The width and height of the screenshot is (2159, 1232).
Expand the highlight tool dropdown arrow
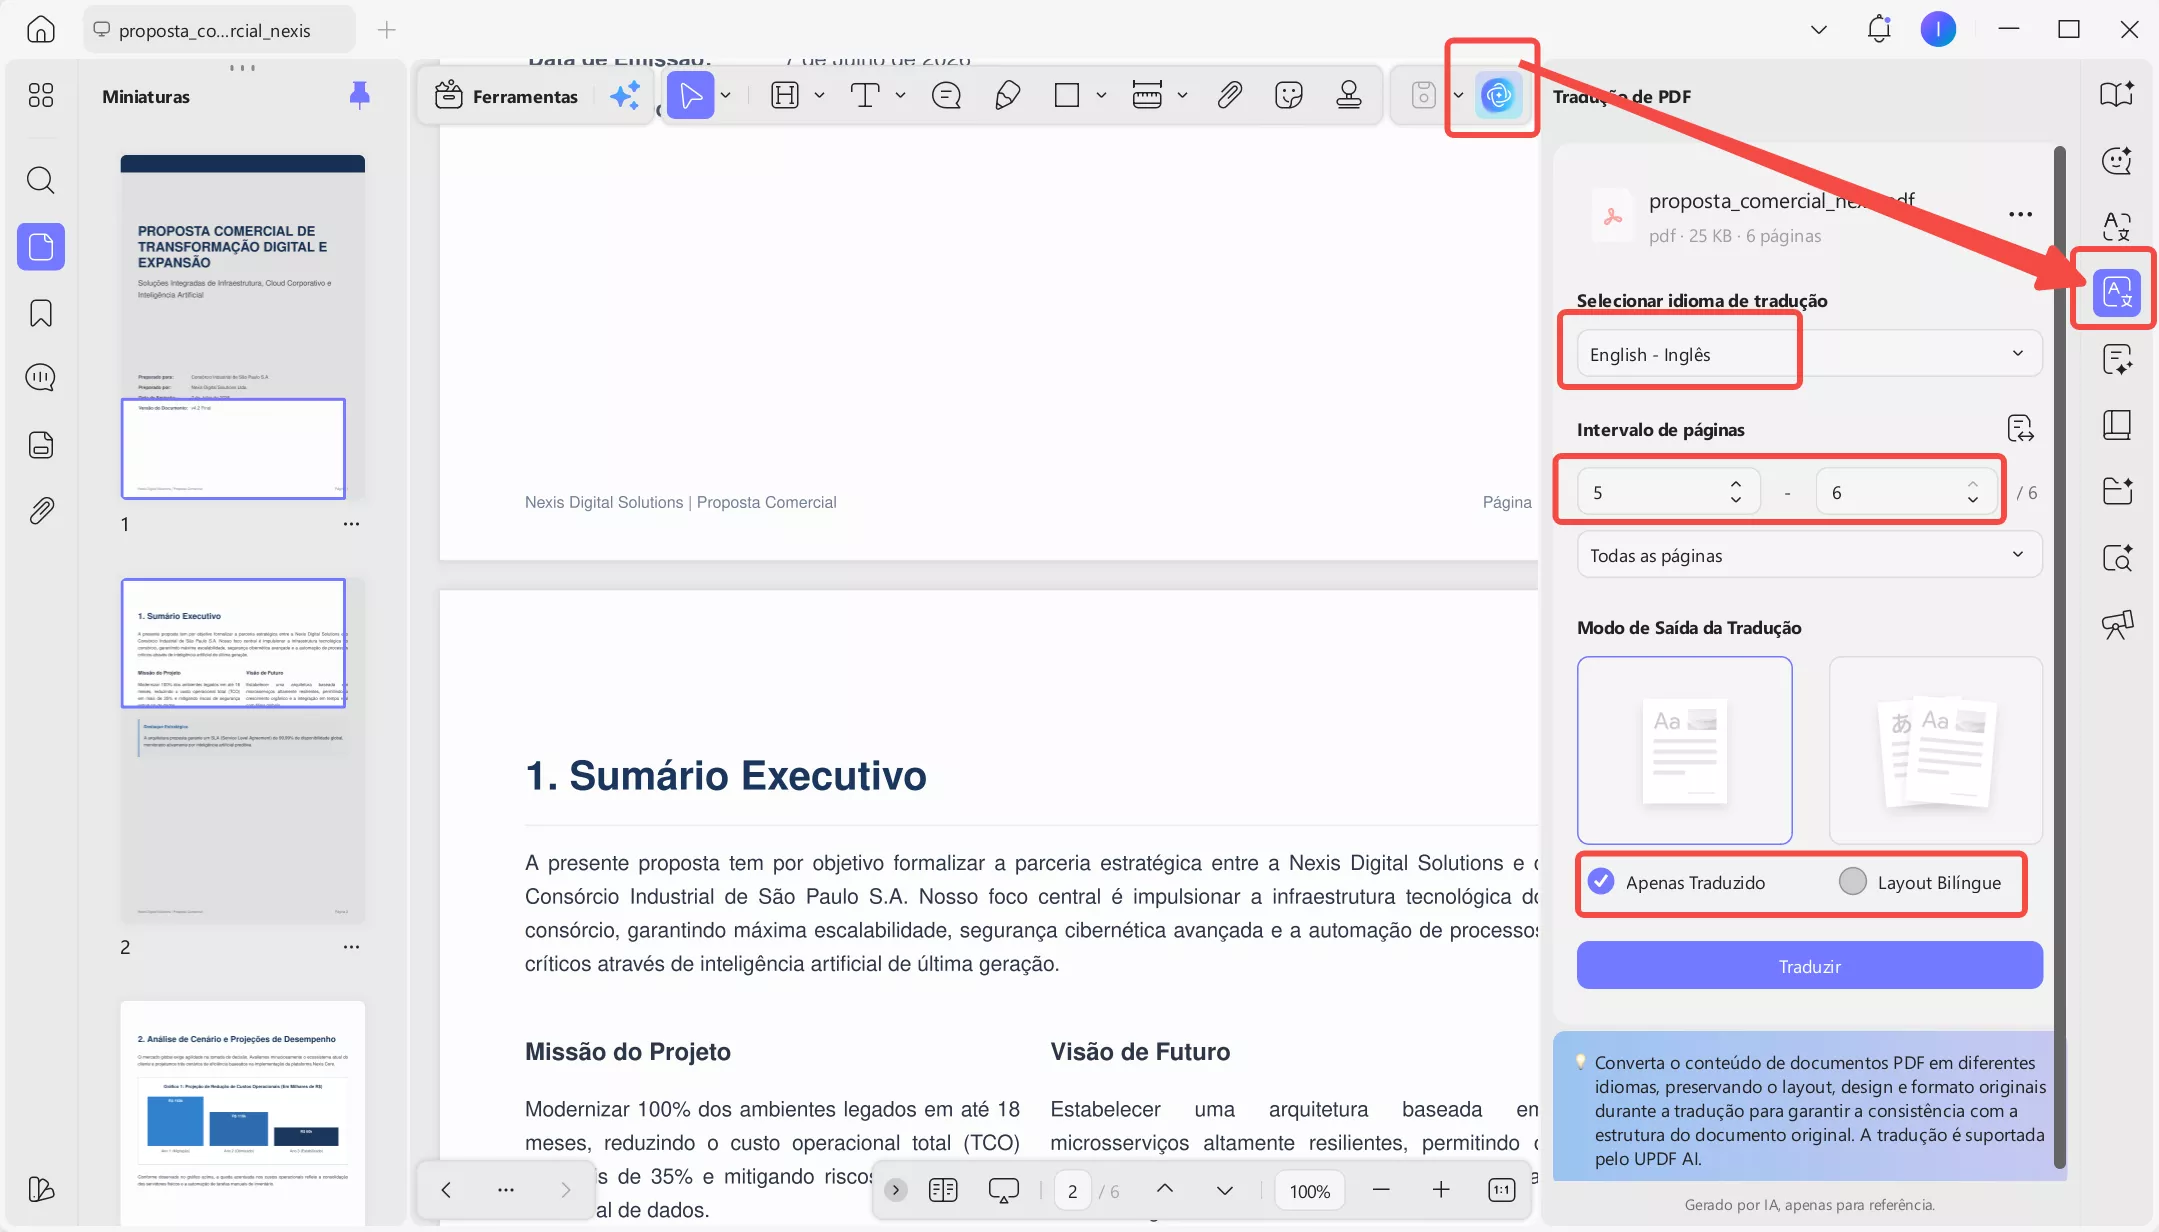coord(819,96)
